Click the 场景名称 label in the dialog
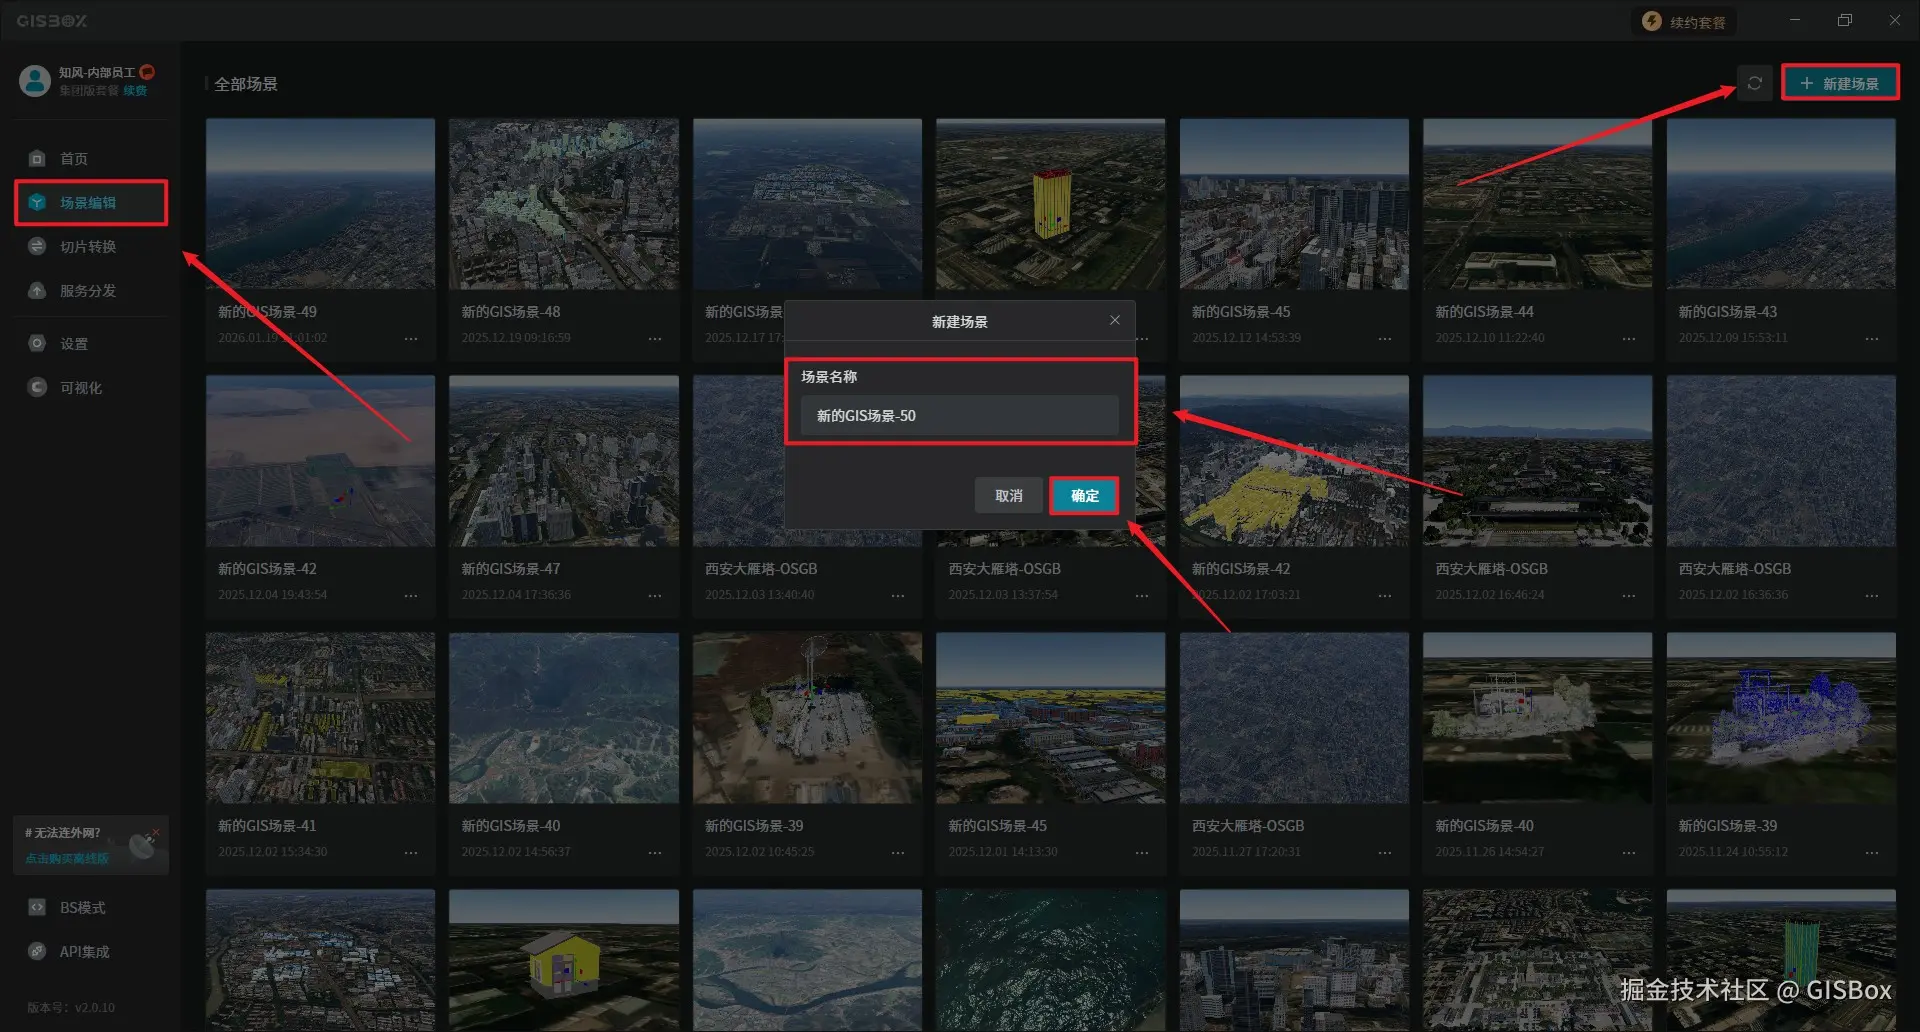Image resolution: width=1920 pixels, height=1032 pixels. 829,376
